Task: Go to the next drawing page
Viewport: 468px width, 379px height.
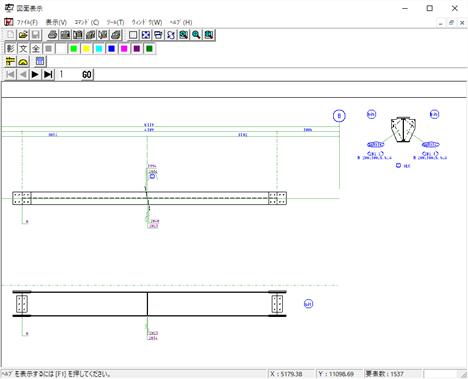Action: point(35,74)
